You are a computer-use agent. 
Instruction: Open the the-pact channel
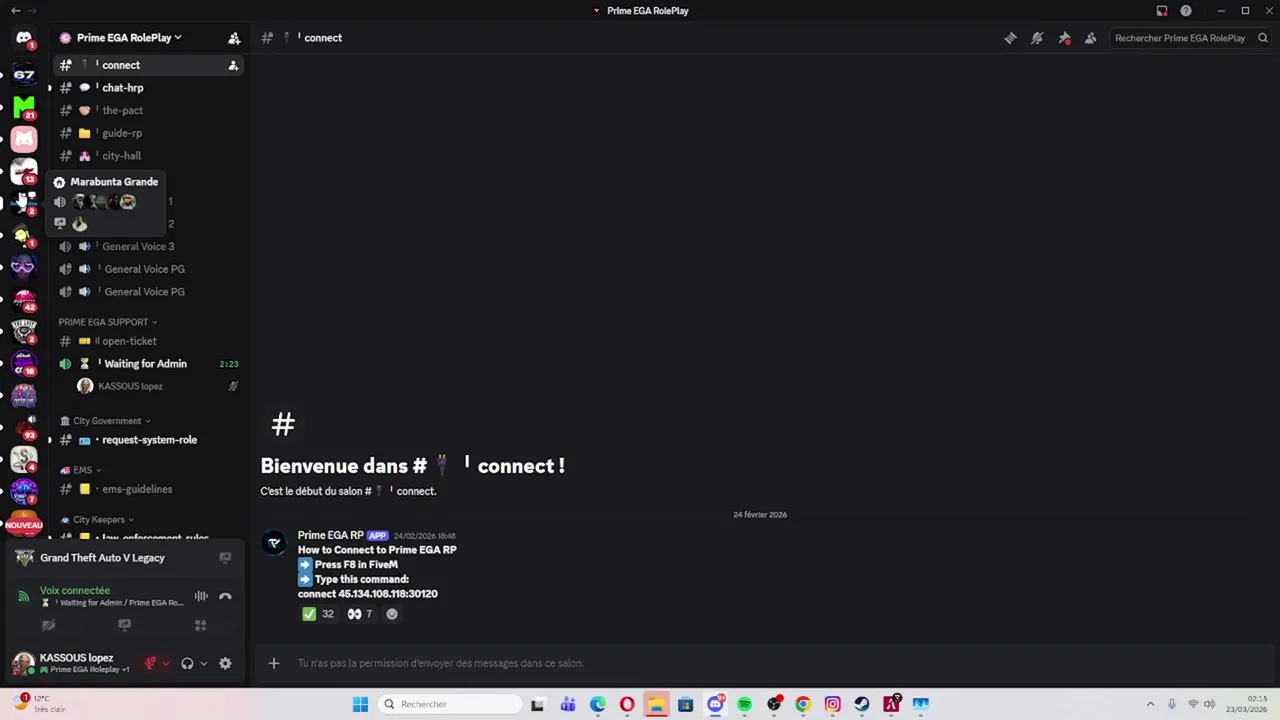point(147,111)
